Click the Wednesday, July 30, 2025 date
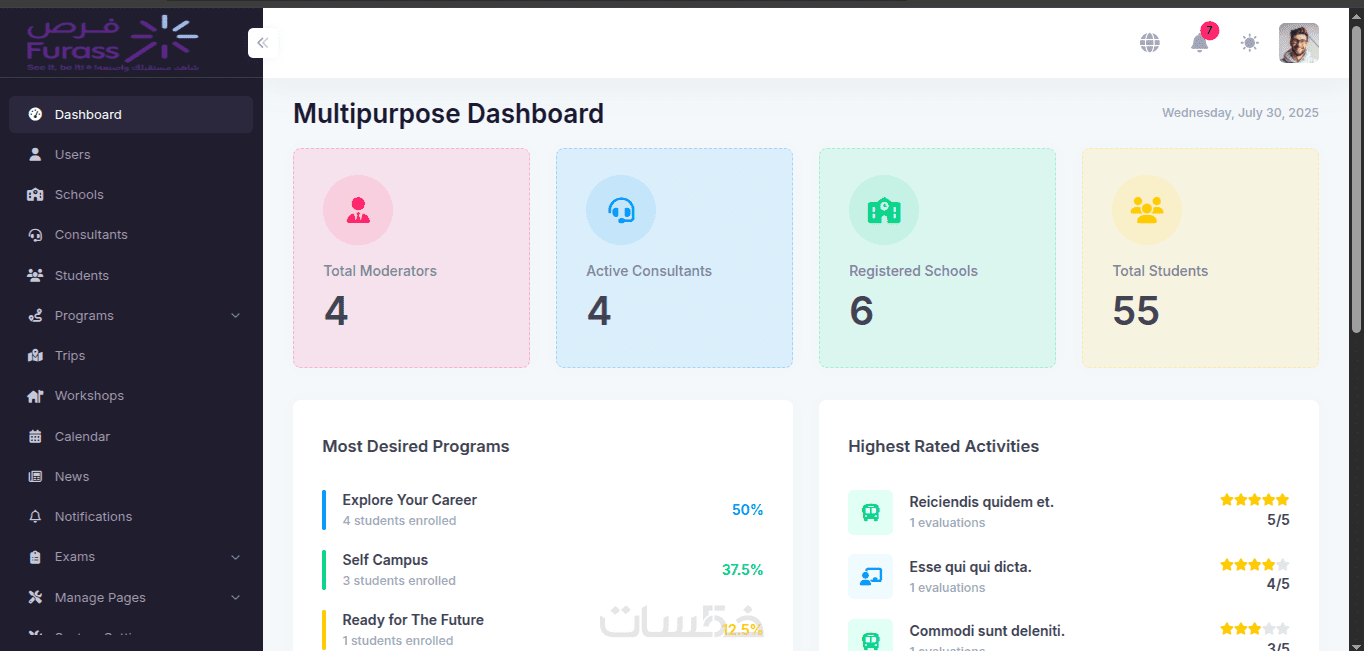The height and width of the screenshot is (651, 1364). tap(1240, 113)
